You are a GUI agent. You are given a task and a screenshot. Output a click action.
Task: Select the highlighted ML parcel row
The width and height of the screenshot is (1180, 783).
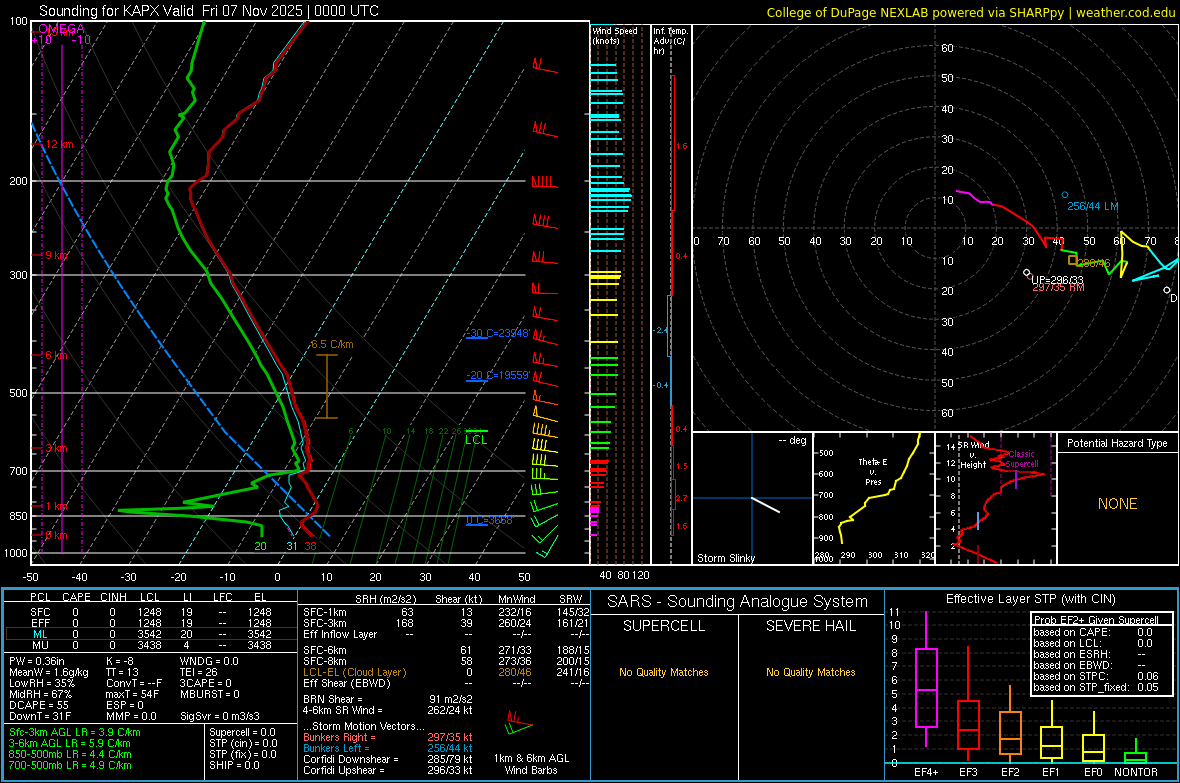(x=150, y=634)
